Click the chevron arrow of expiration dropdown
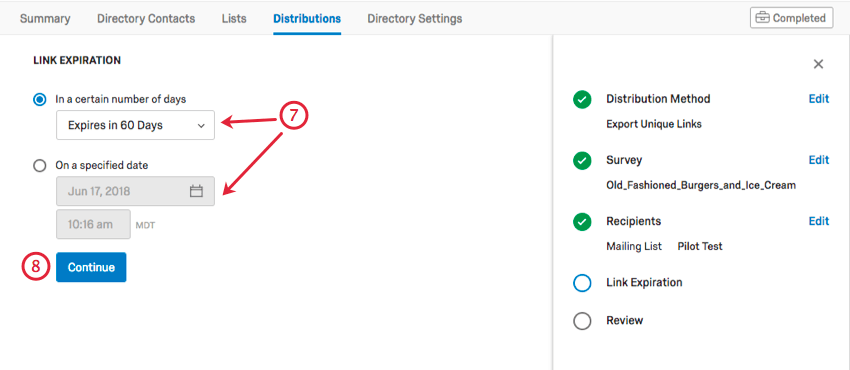The image size is (850, 370). (x=201, y=126)
